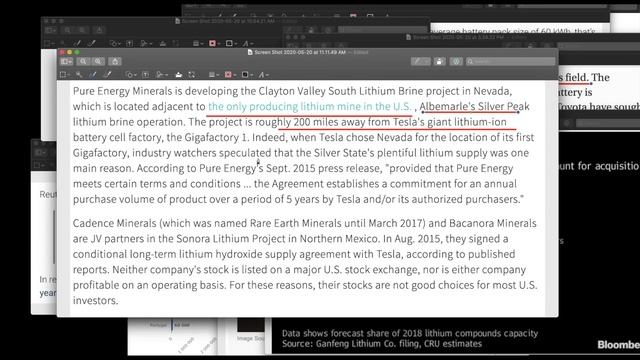Click the green full-screen button of front window
The width and height of the screenshot is (640, 360).
coord(77,52)
